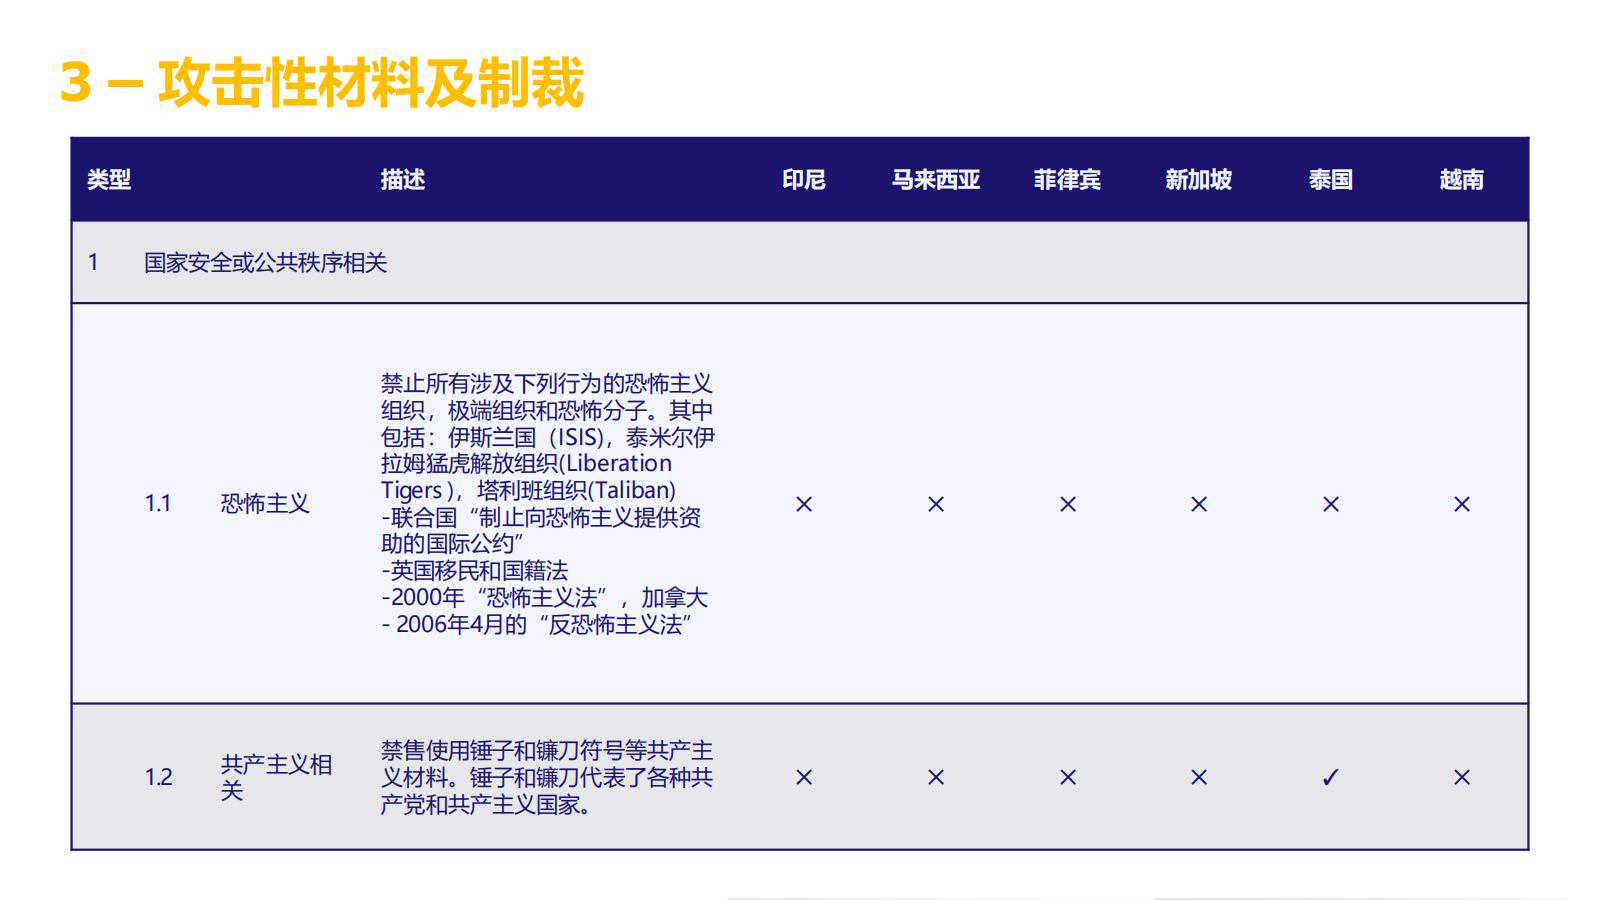
Task: Click the X mark for 共产主义相关 under 新加坡
Action: [x=1199, y=777]
